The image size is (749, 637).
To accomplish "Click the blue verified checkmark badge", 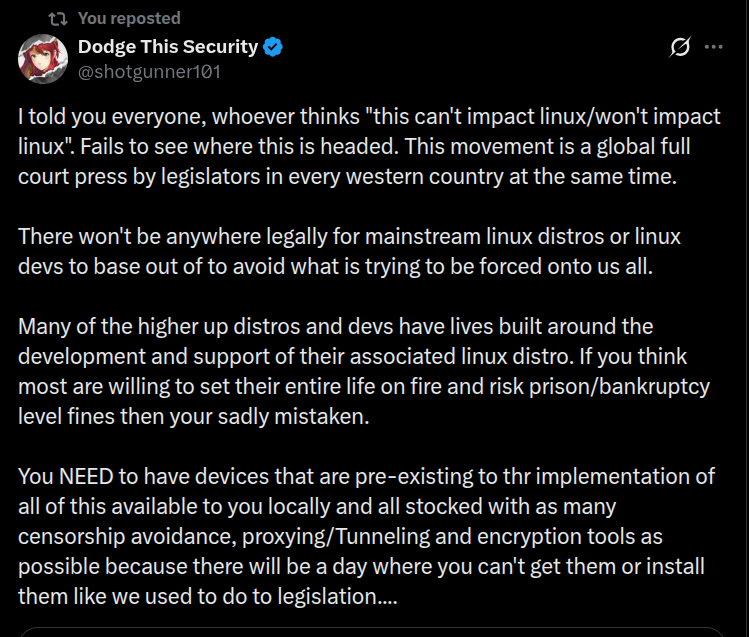I will [x=273, y=47].
